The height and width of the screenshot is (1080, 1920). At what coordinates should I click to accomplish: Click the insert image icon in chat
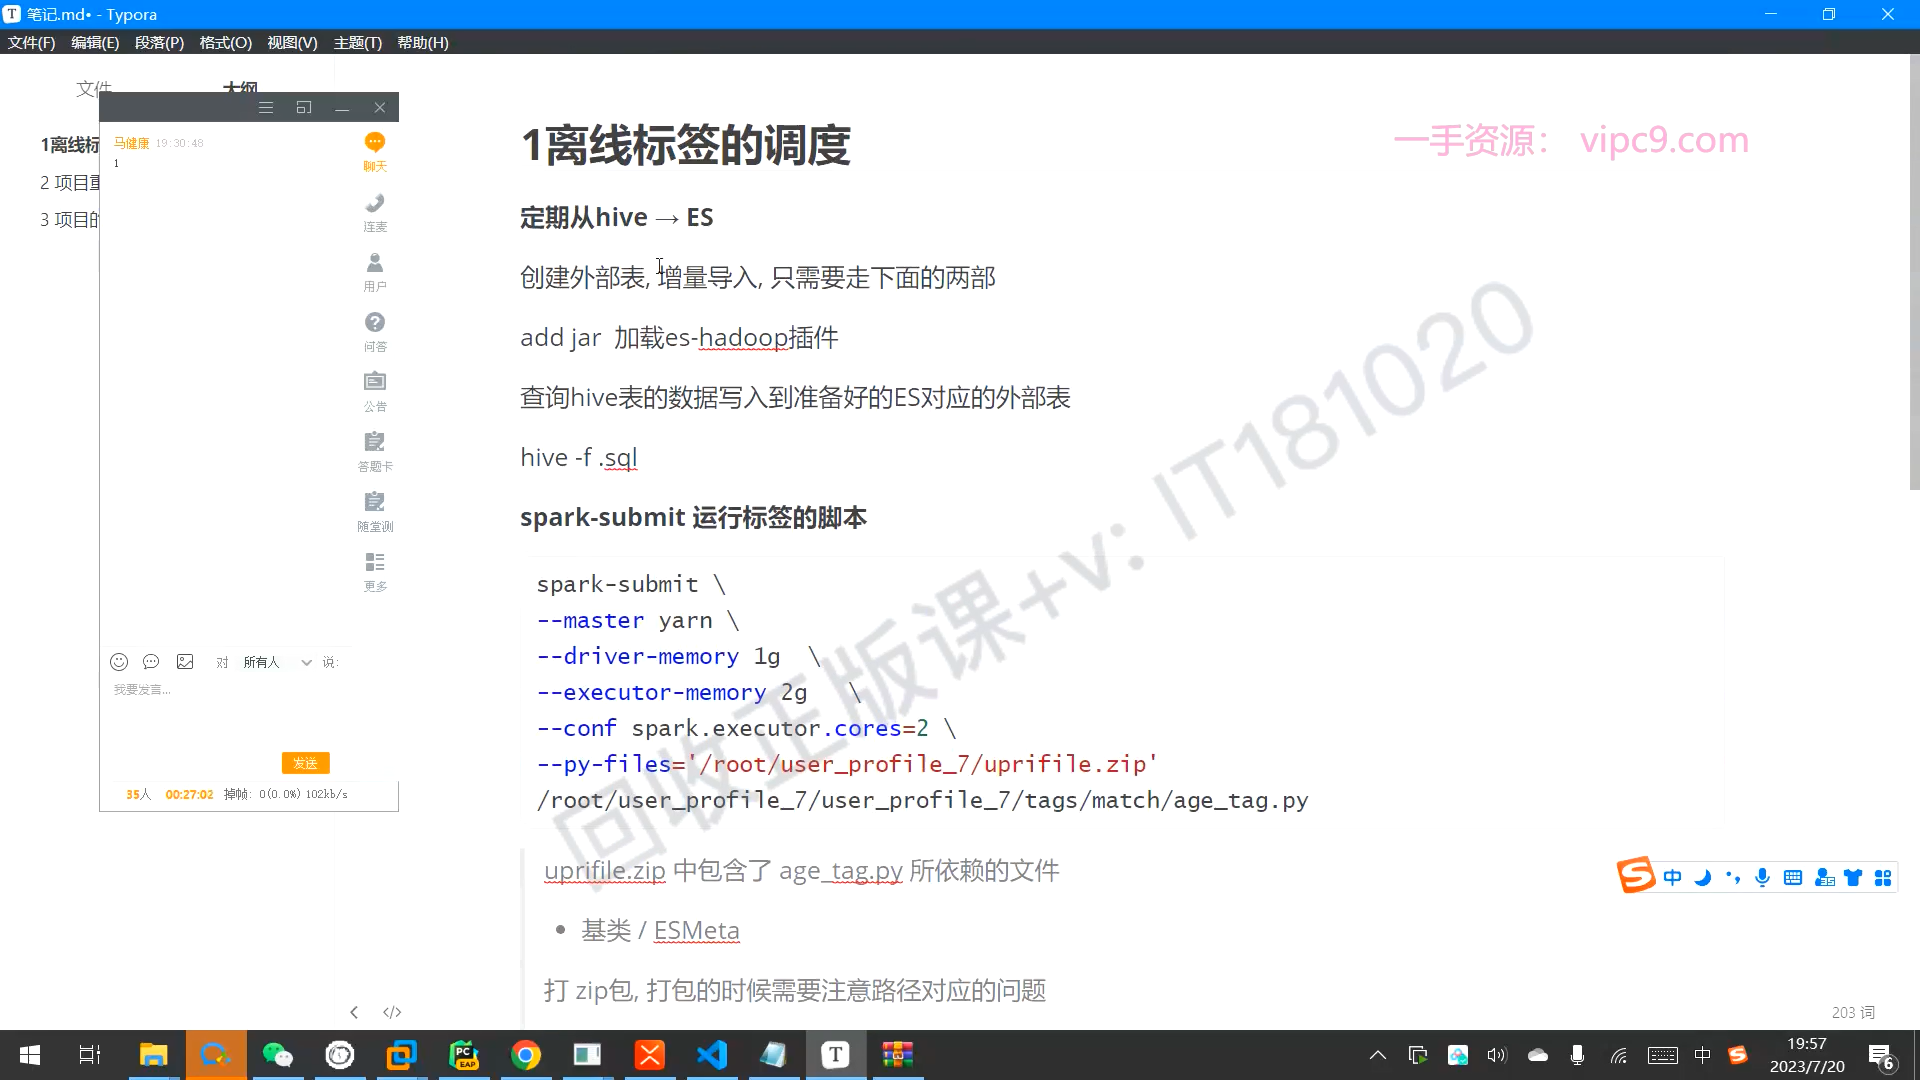click(185, 662)
